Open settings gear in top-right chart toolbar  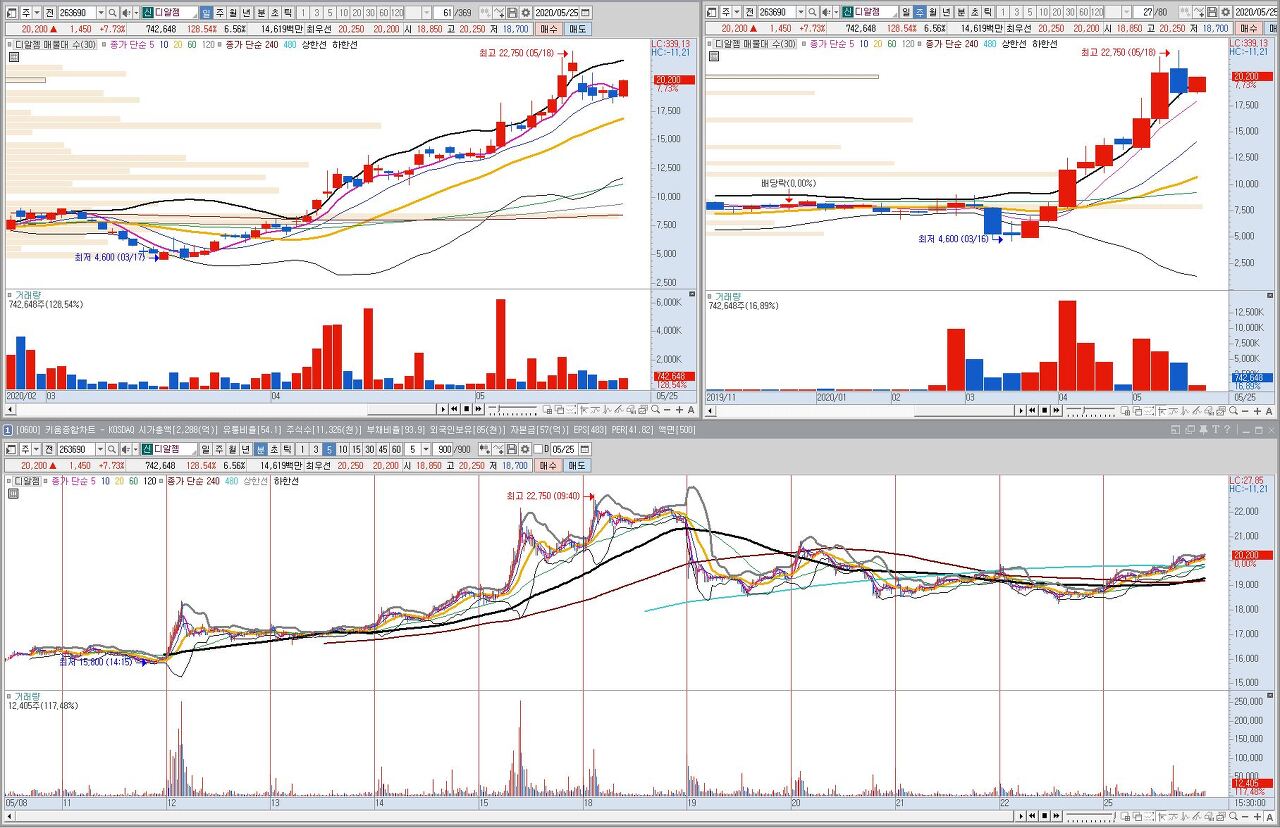click(1224, 12)
